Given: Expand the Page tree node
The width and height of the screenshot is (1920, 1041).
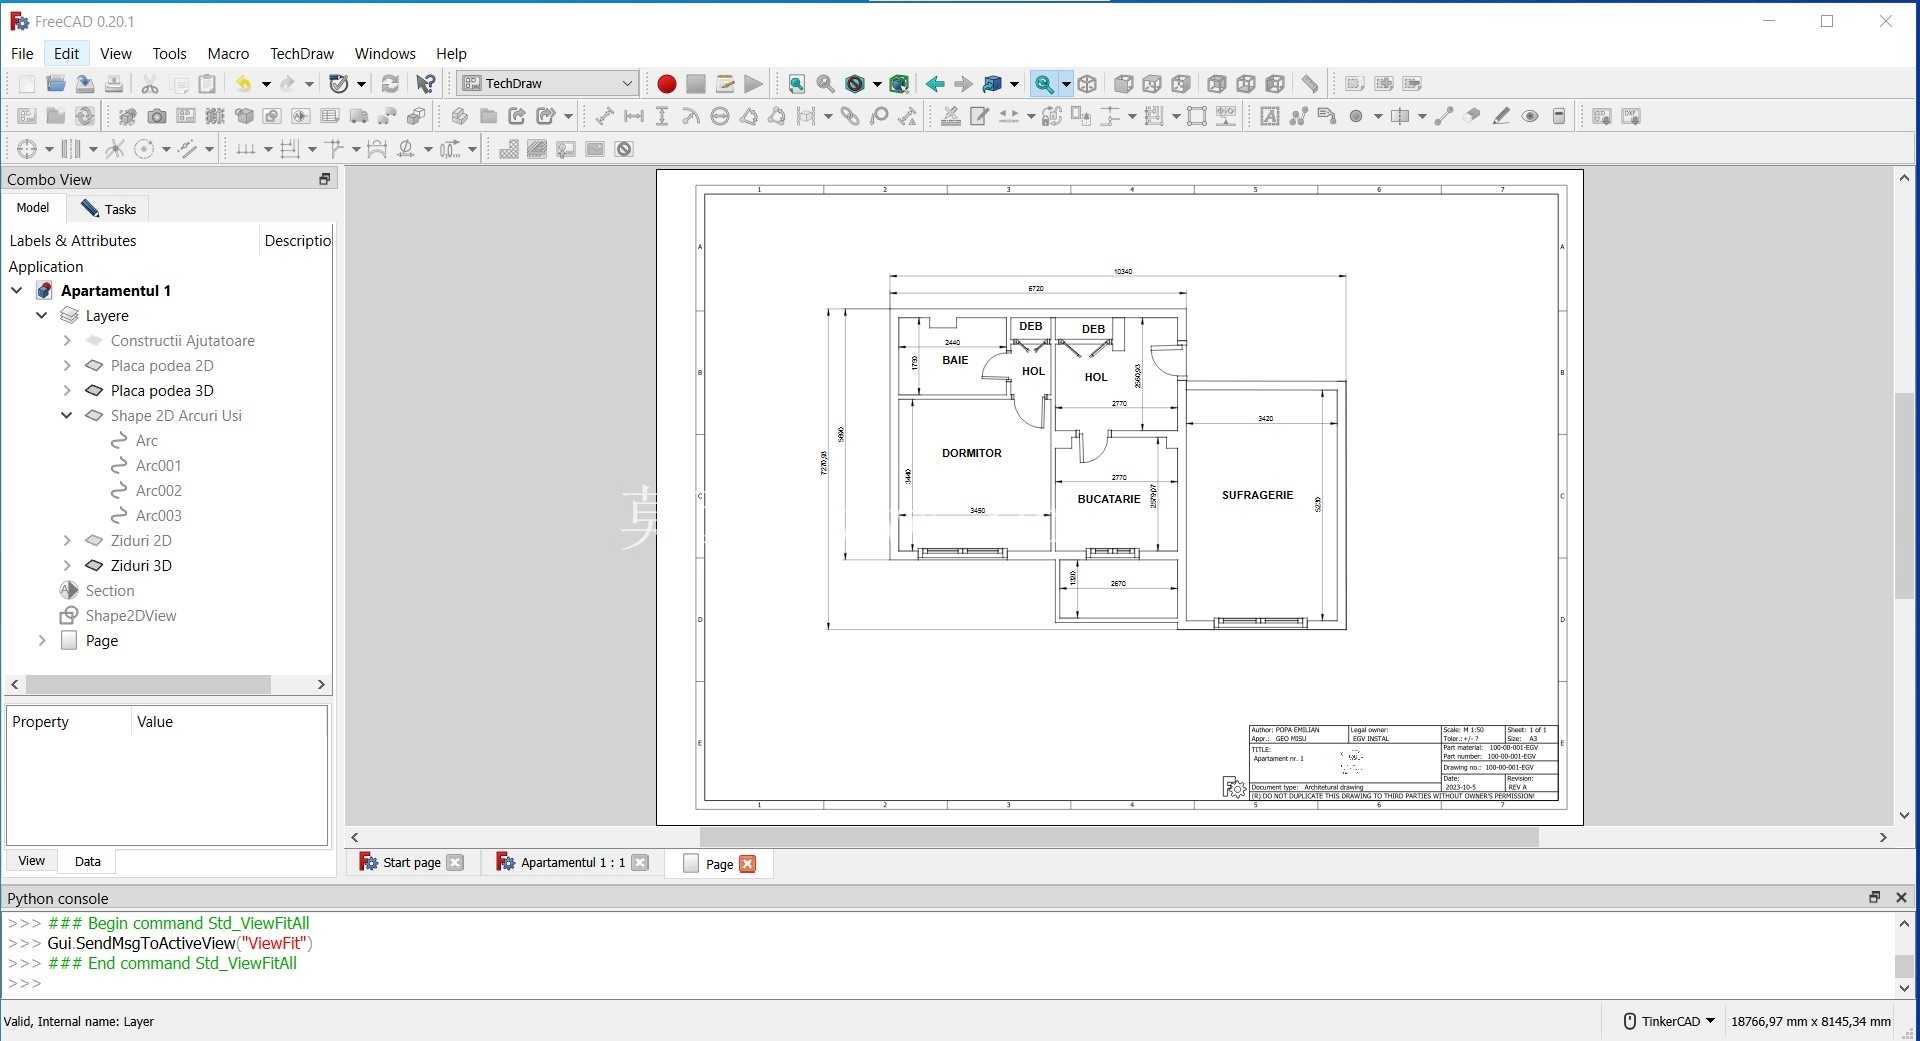Looking at the screenshot, I should pyautogui.click(x=42, y=641).
